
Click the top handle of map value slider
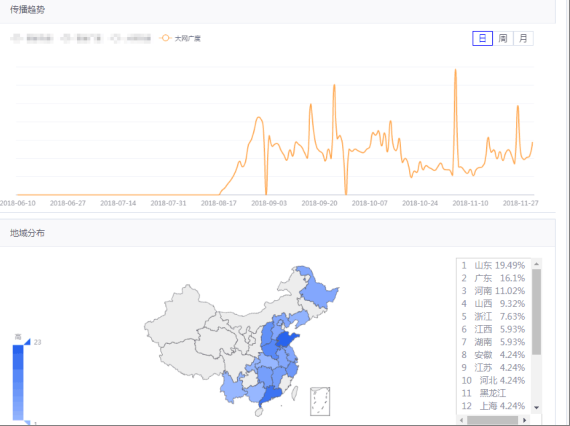point(27,342)
